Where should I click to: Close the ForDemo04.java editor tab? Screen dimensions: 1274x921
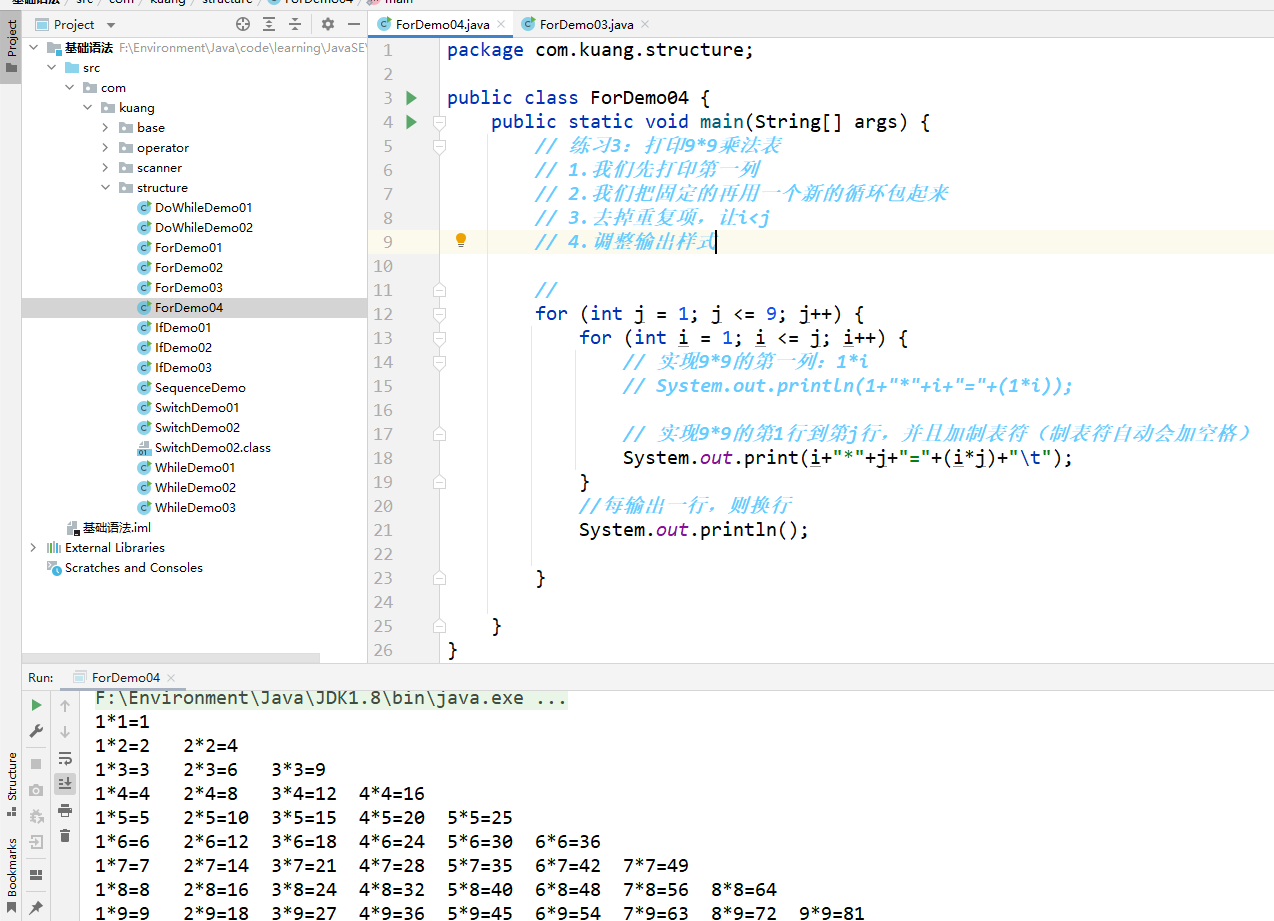click(500, 24)
